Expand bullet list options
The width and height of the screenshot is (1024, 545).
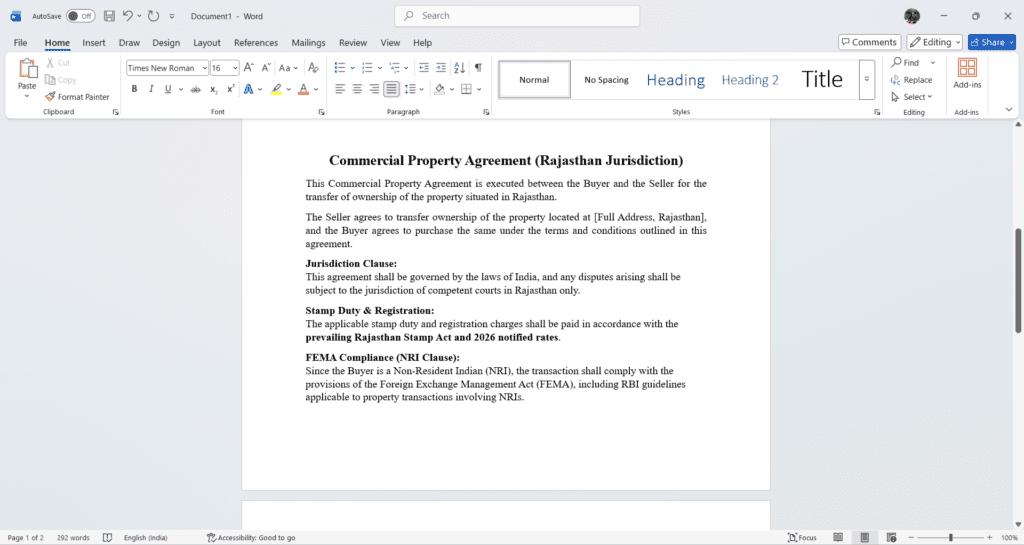coord(353,68)
